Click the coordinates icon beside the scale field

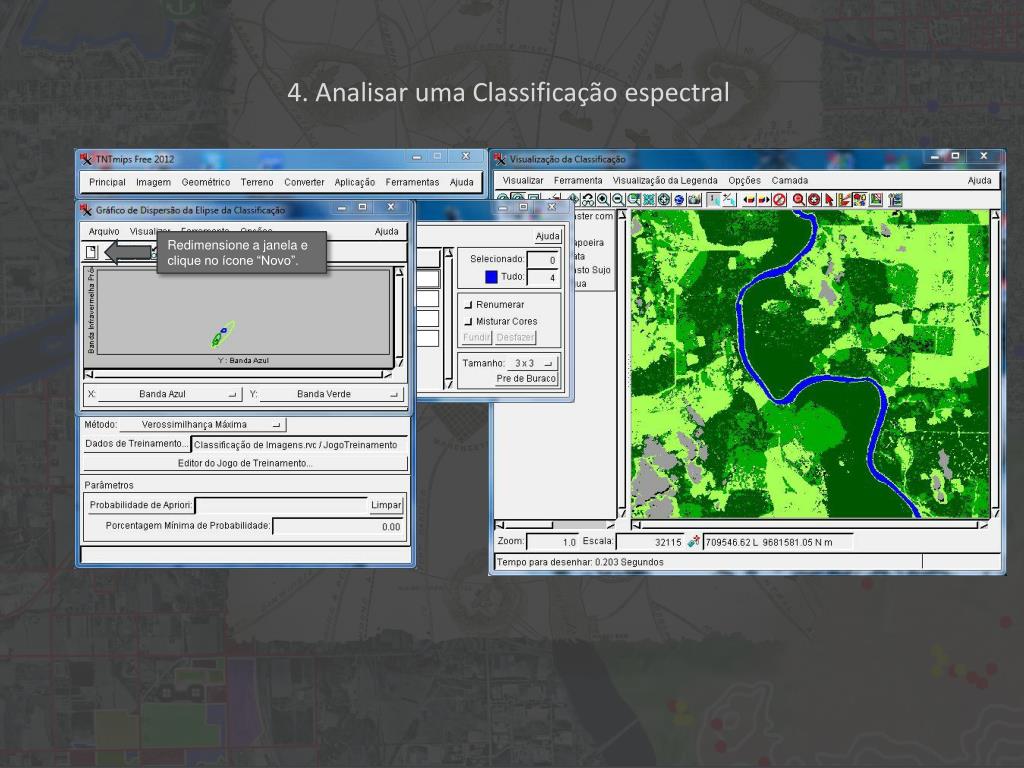coord(693,541)
